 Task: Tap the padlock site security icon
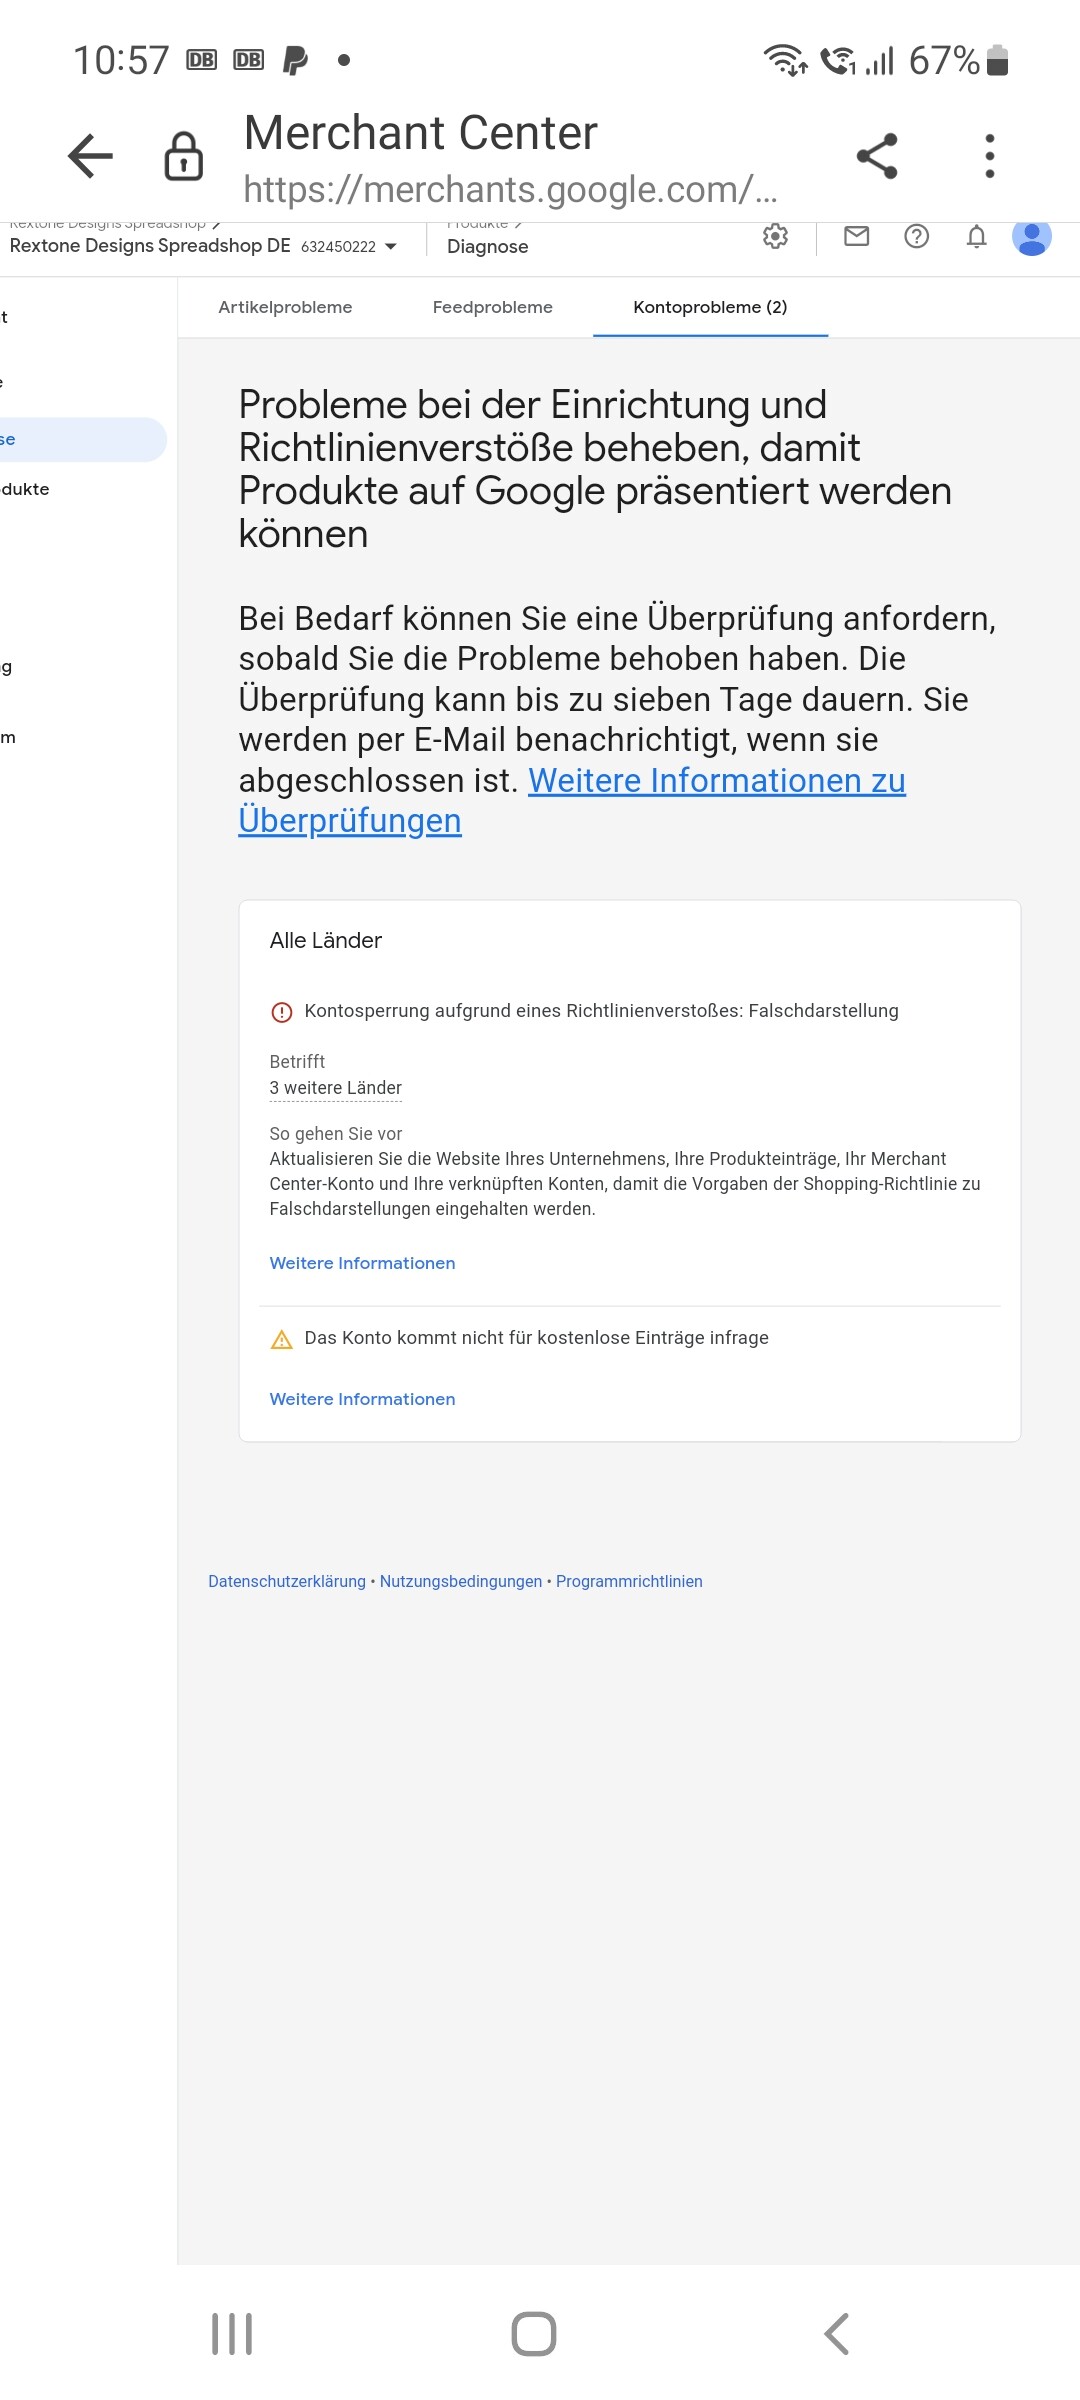tap(183, 157)
